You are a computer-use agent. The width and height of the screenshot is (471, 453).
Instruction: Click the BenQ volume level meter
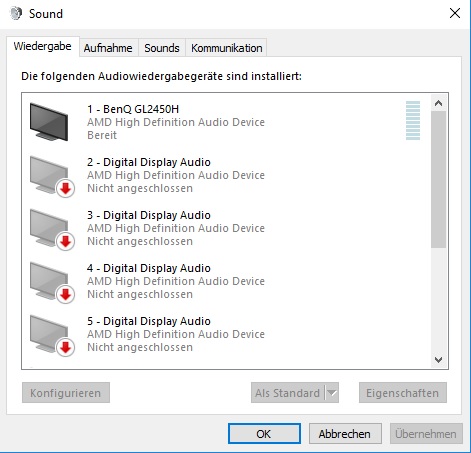pyautogui.click(x=413, y=120)
